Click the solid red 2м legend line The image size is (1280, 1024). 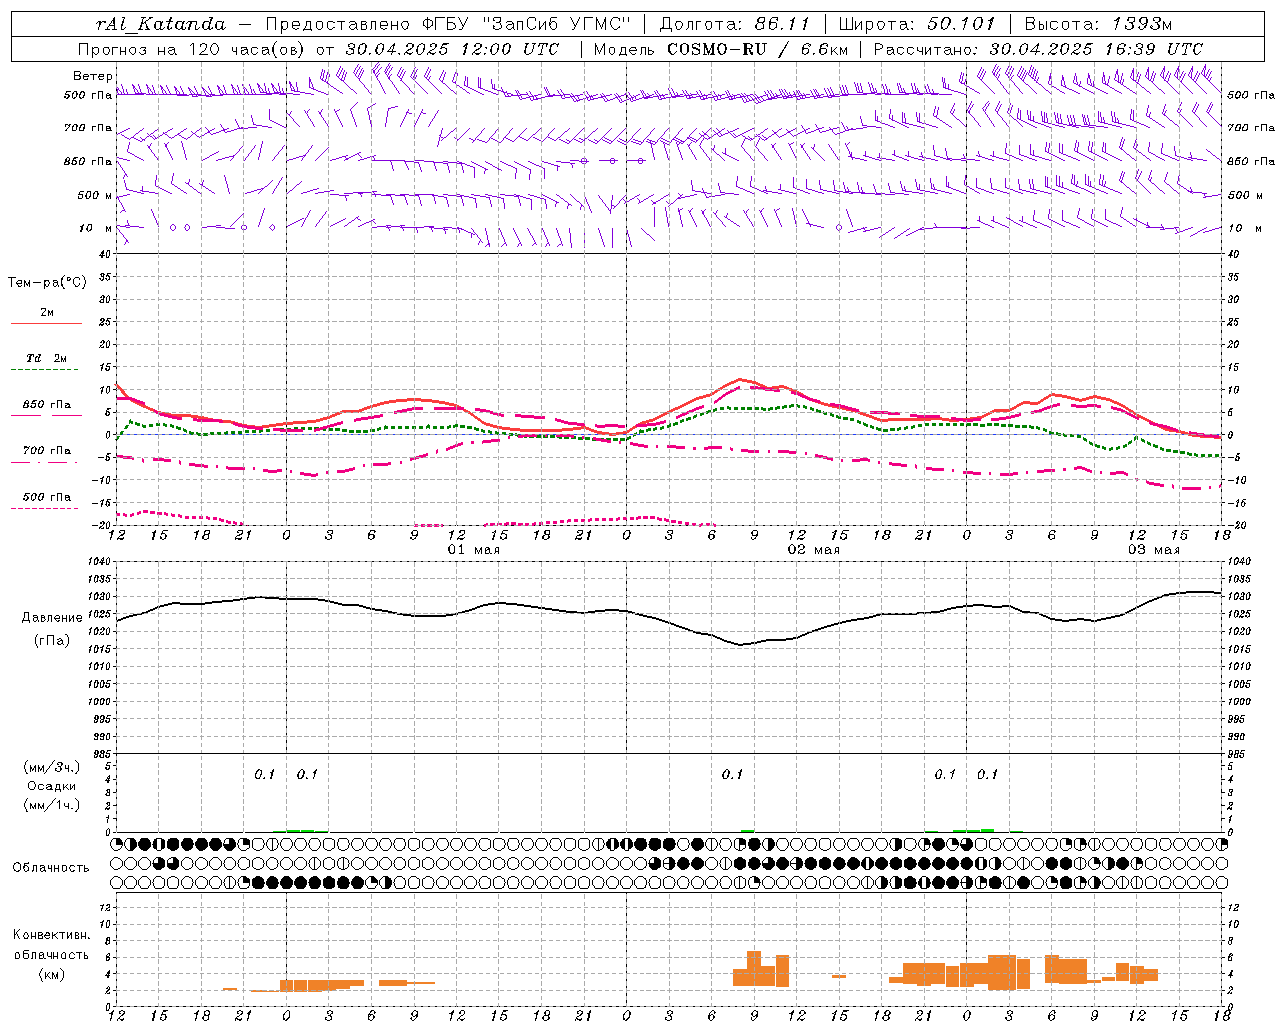tap(47, 323)
